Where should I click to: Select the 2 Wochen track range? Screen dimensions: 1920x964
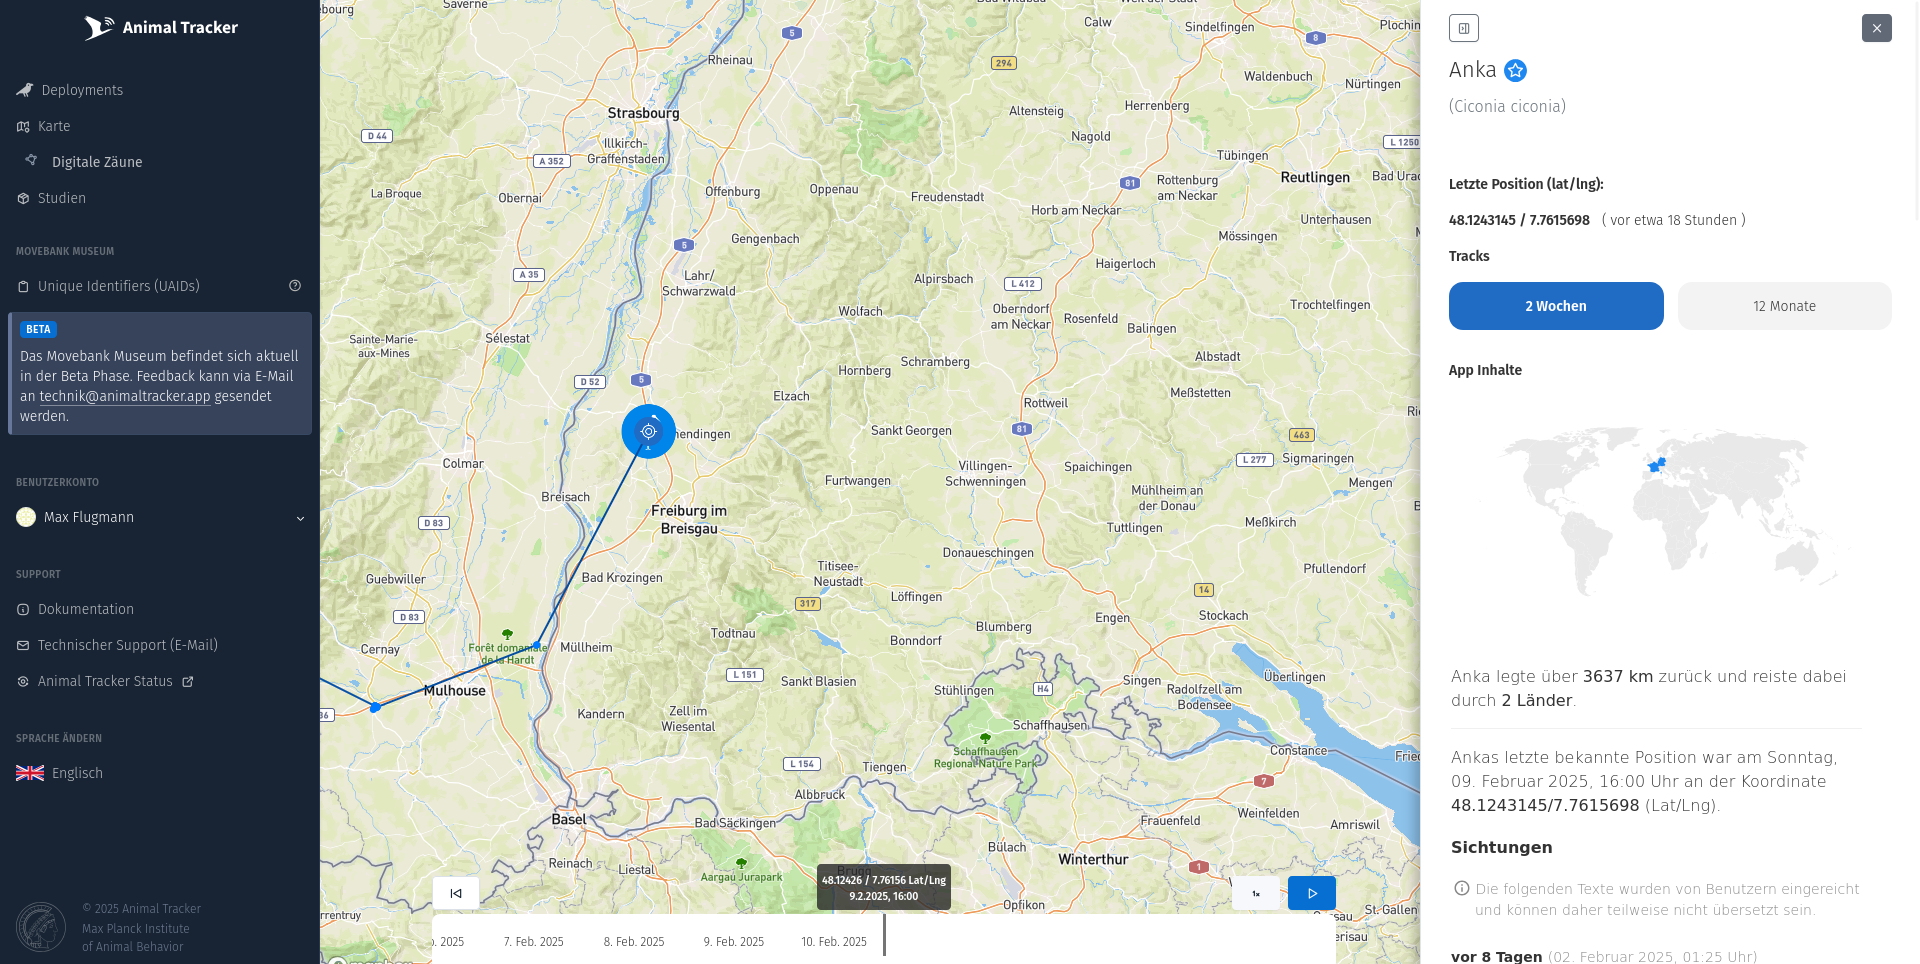click(x=1556, y=306)
